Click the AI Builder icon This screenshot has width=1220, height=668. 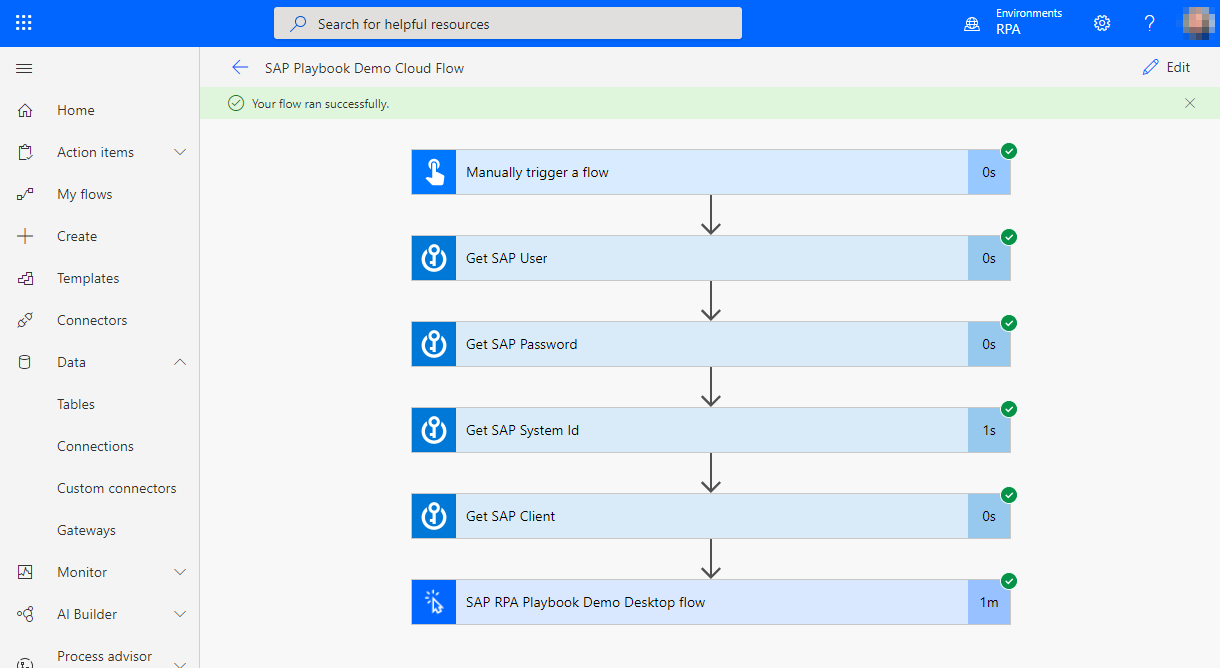[x=26, y=614]
